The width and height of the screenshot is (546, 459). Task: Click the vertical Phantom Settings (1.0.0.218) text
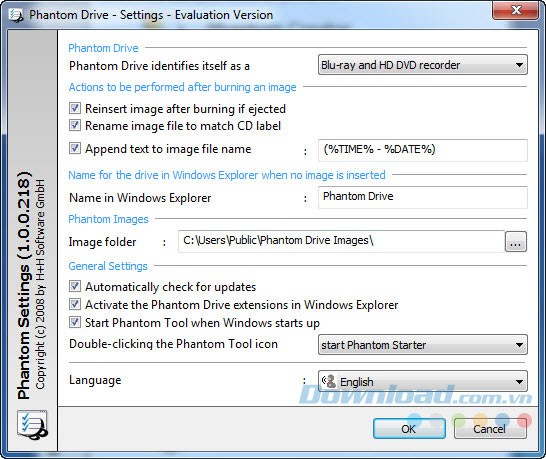click(x=24, y=285)
